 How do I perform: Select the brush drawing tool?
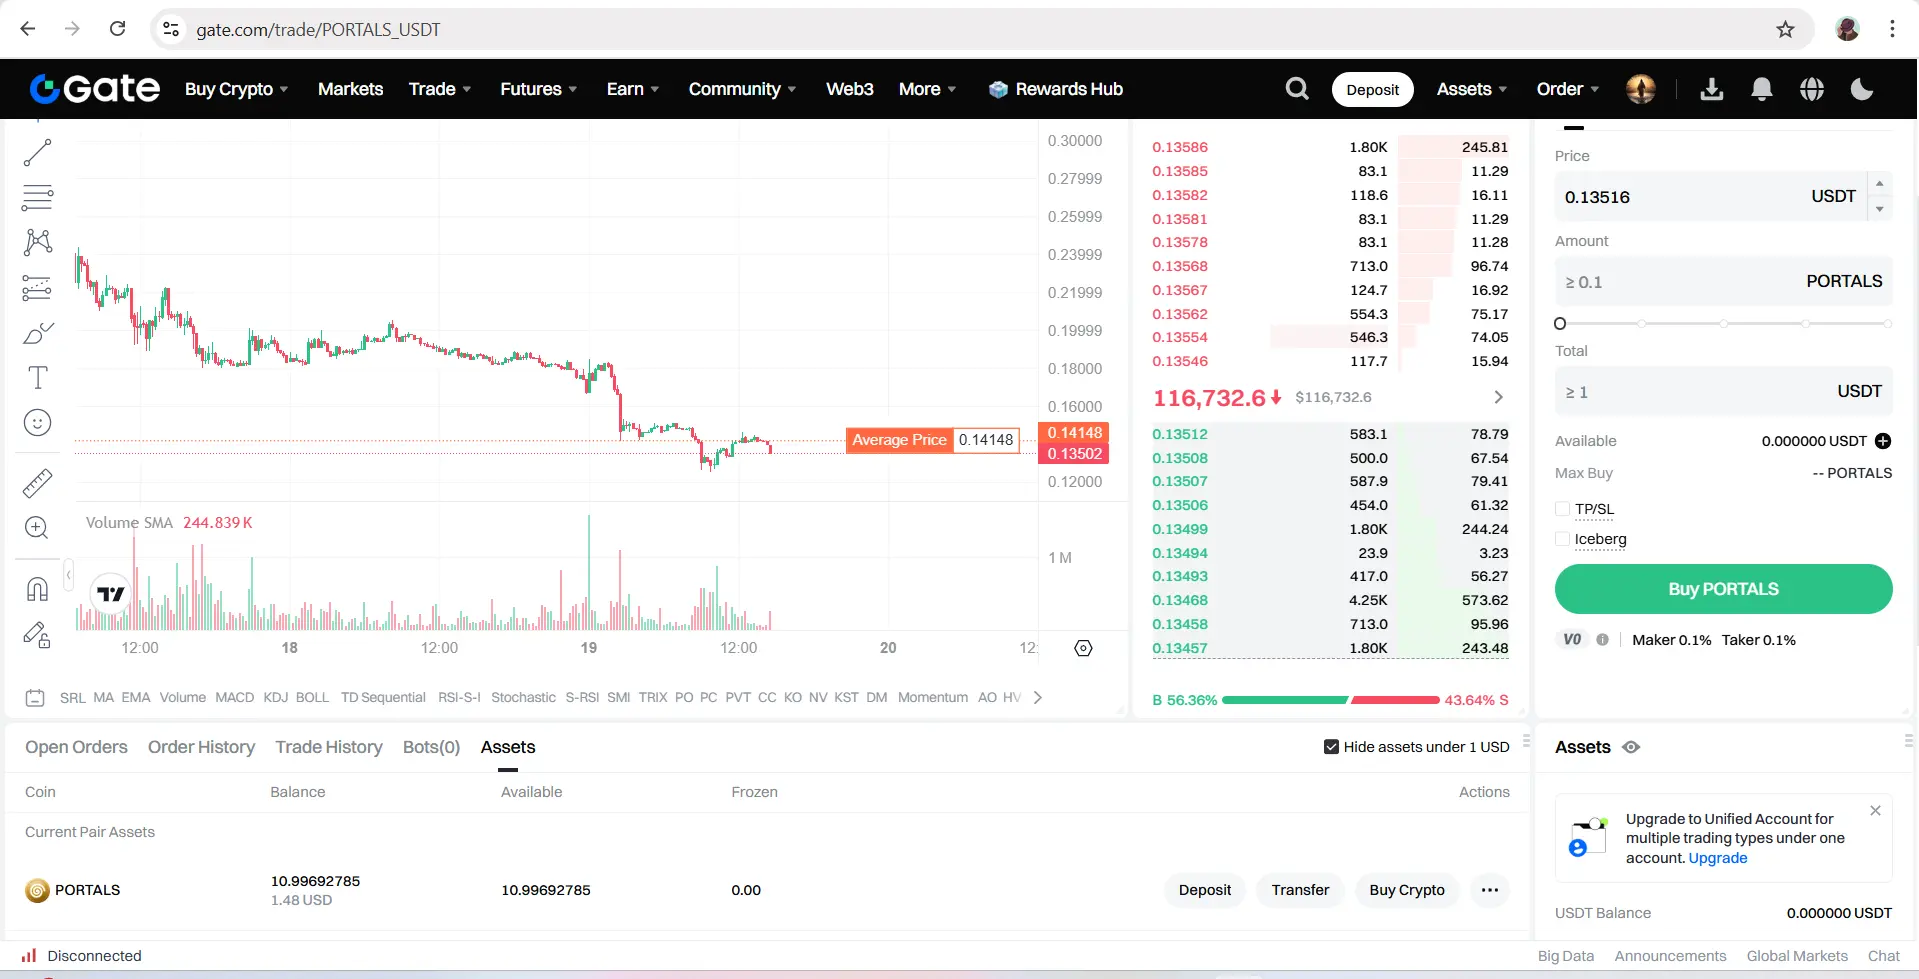pos(37,333)
